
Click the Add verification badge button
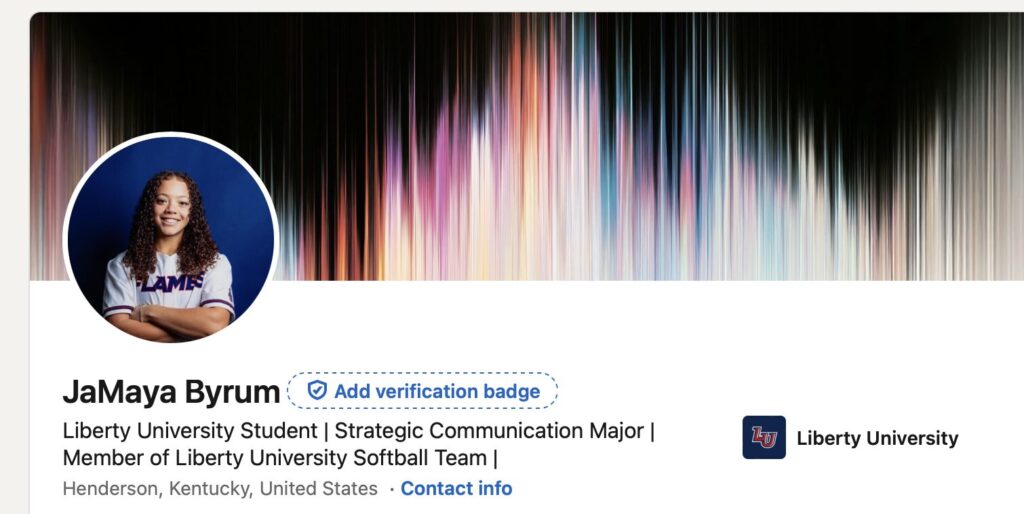pos(423,391)
